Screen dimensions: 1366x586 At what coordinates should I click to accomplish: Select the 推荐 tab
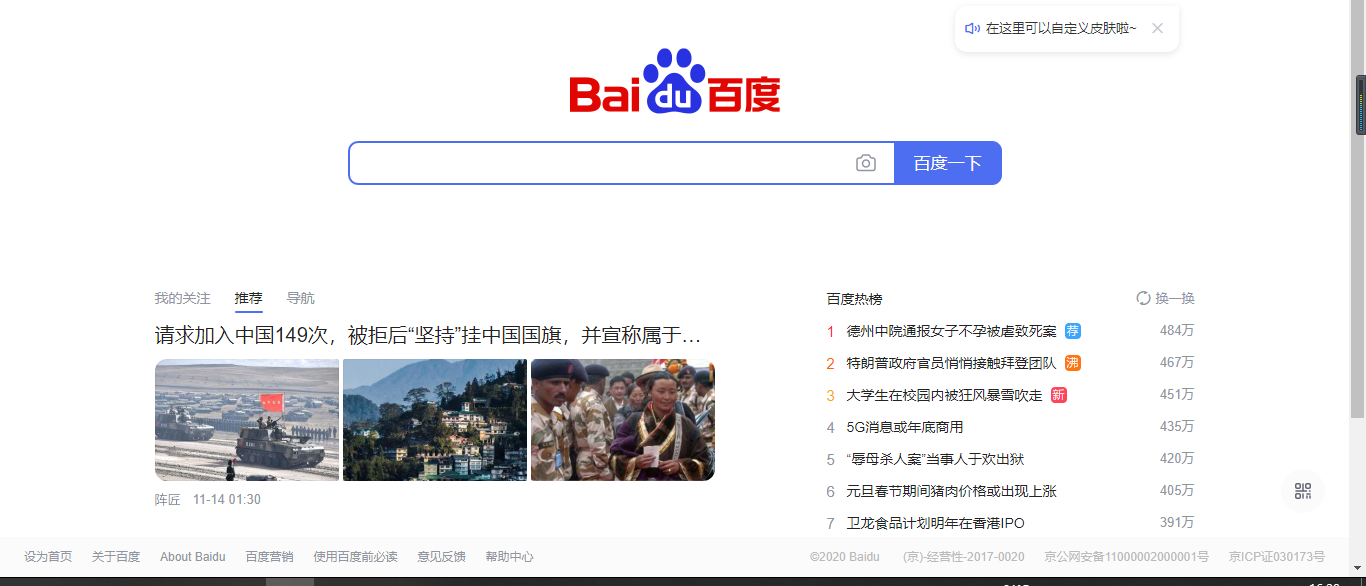coord(249,298)
